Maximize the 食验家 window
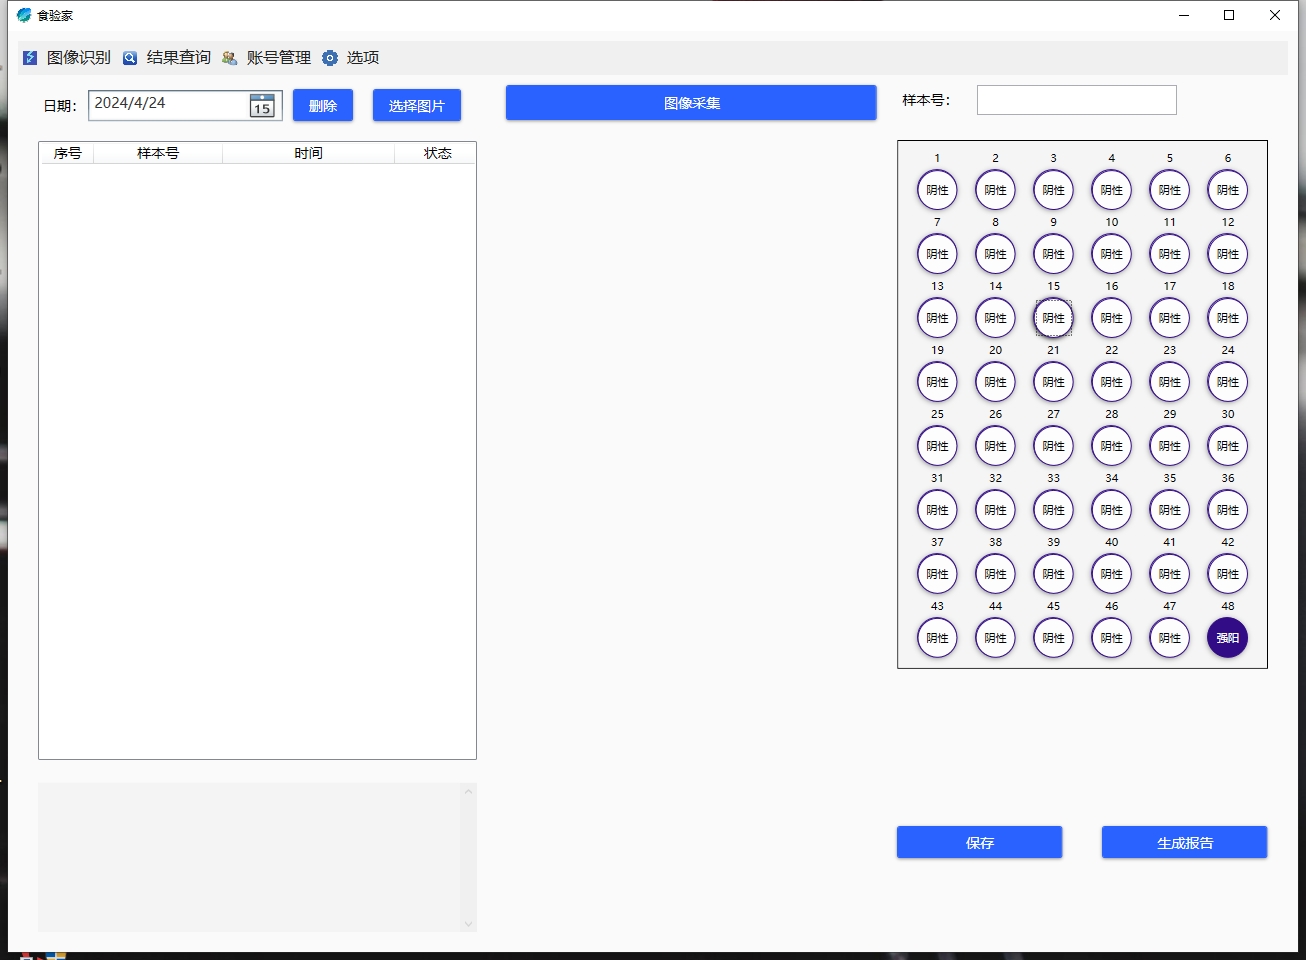This screenshot has height=960, width=1306. click(x=1229, y=15)
